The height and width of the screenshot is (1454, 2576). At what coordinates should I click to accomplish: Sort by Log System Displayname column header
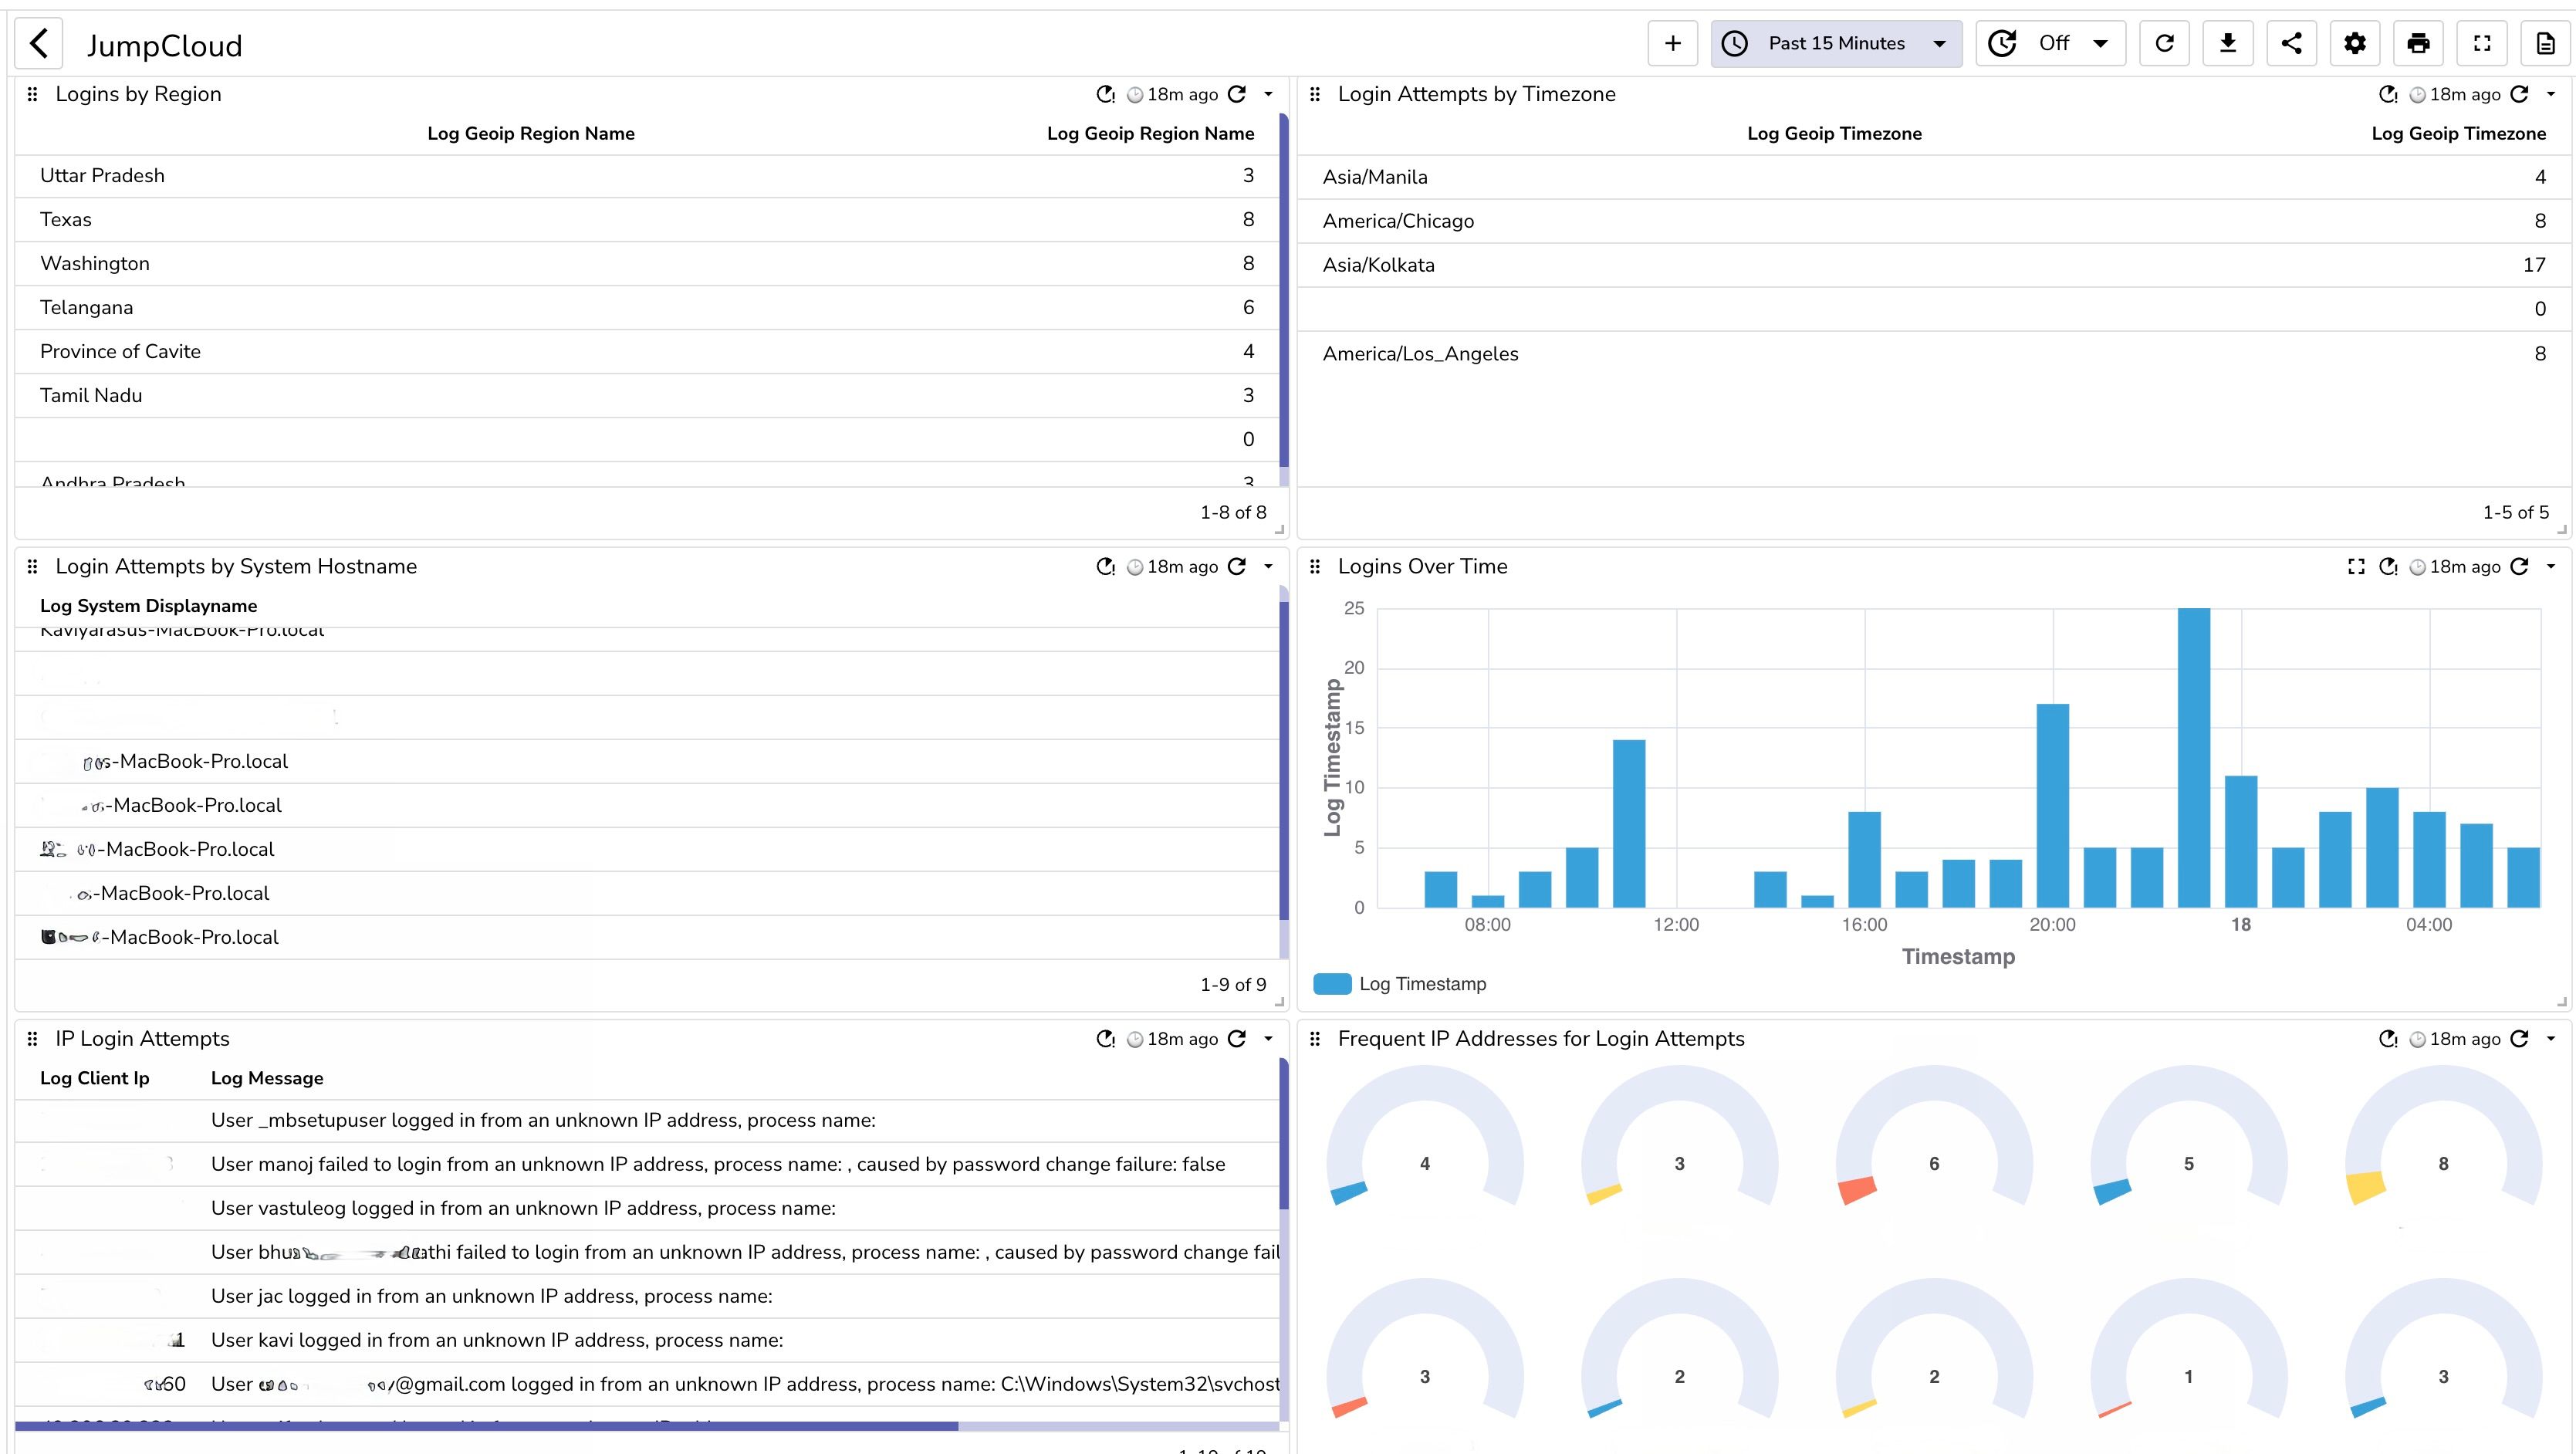coord(148,606)
